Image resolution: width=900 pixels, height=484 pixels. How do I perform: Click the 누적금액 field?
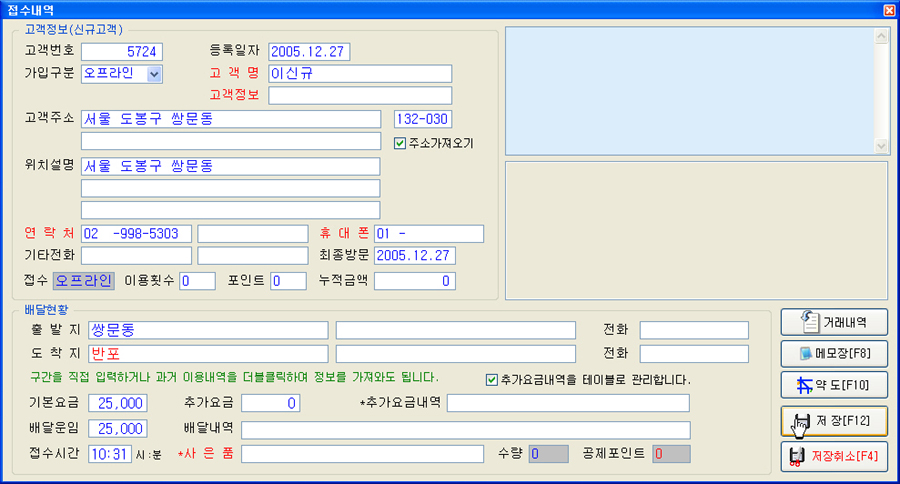click(x=415, y=281)
